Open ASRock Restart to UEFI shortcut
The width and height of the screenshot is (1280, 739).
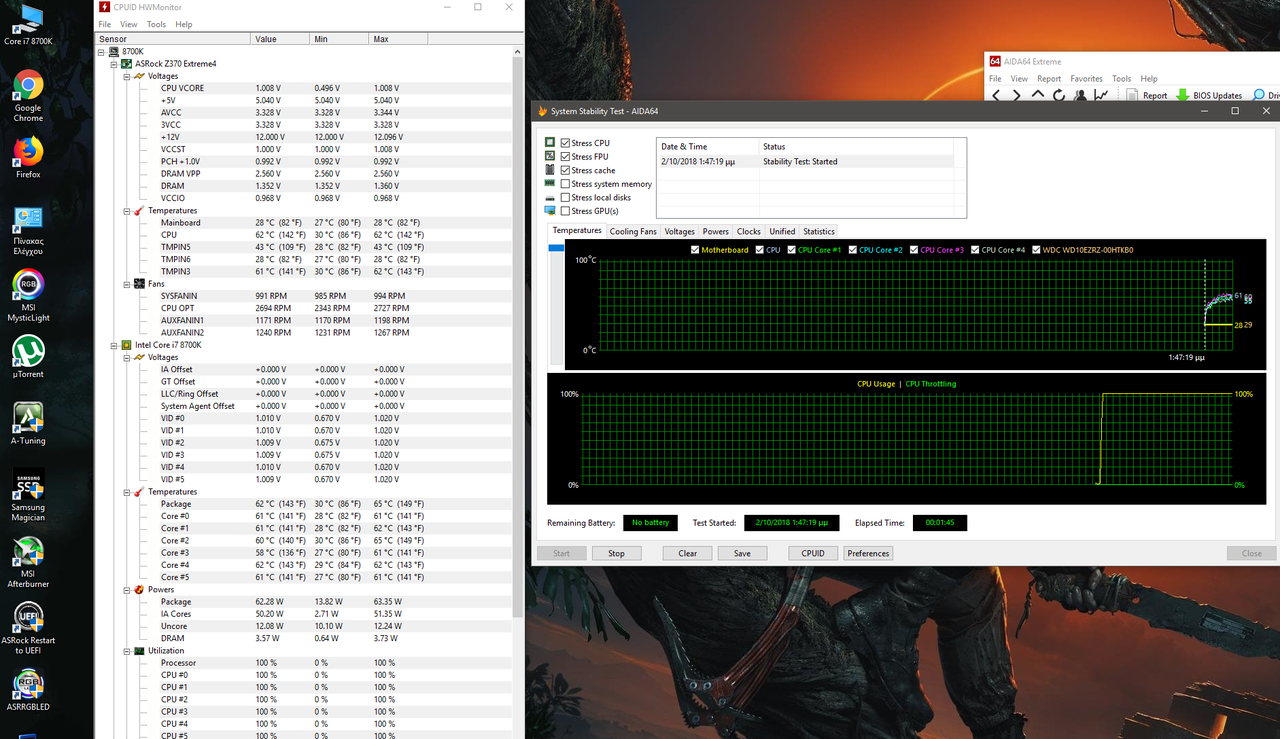coord(28,628)
